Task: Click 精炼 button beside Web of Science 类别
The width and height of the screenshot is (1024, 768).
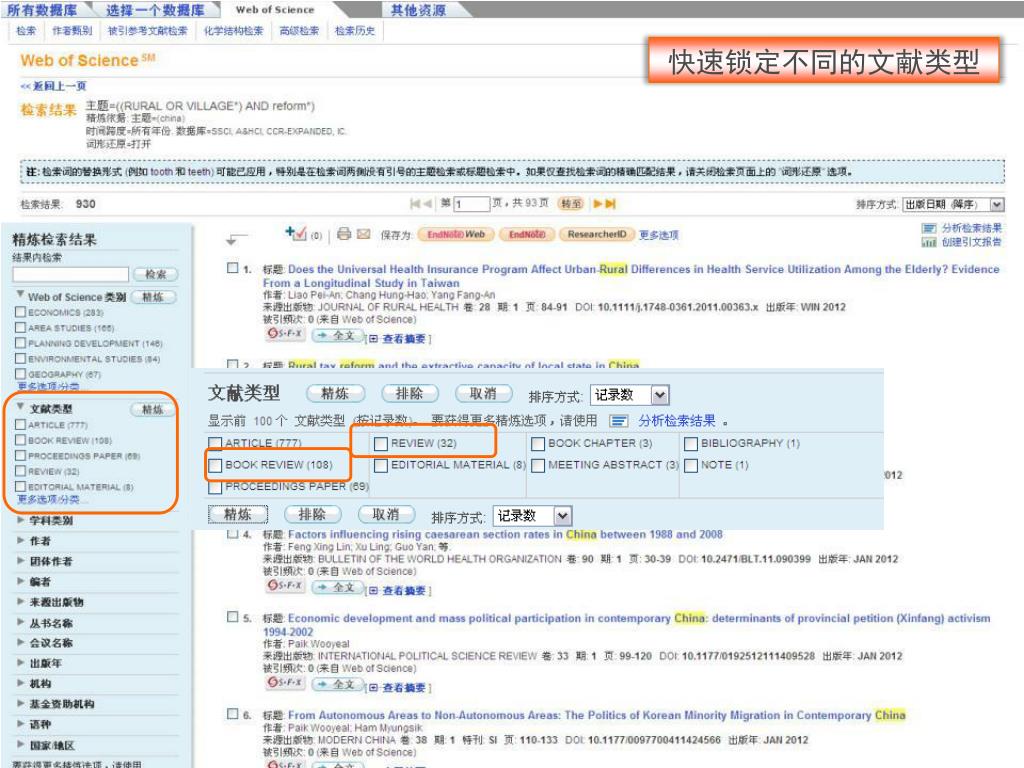Action: click(153, 297)
